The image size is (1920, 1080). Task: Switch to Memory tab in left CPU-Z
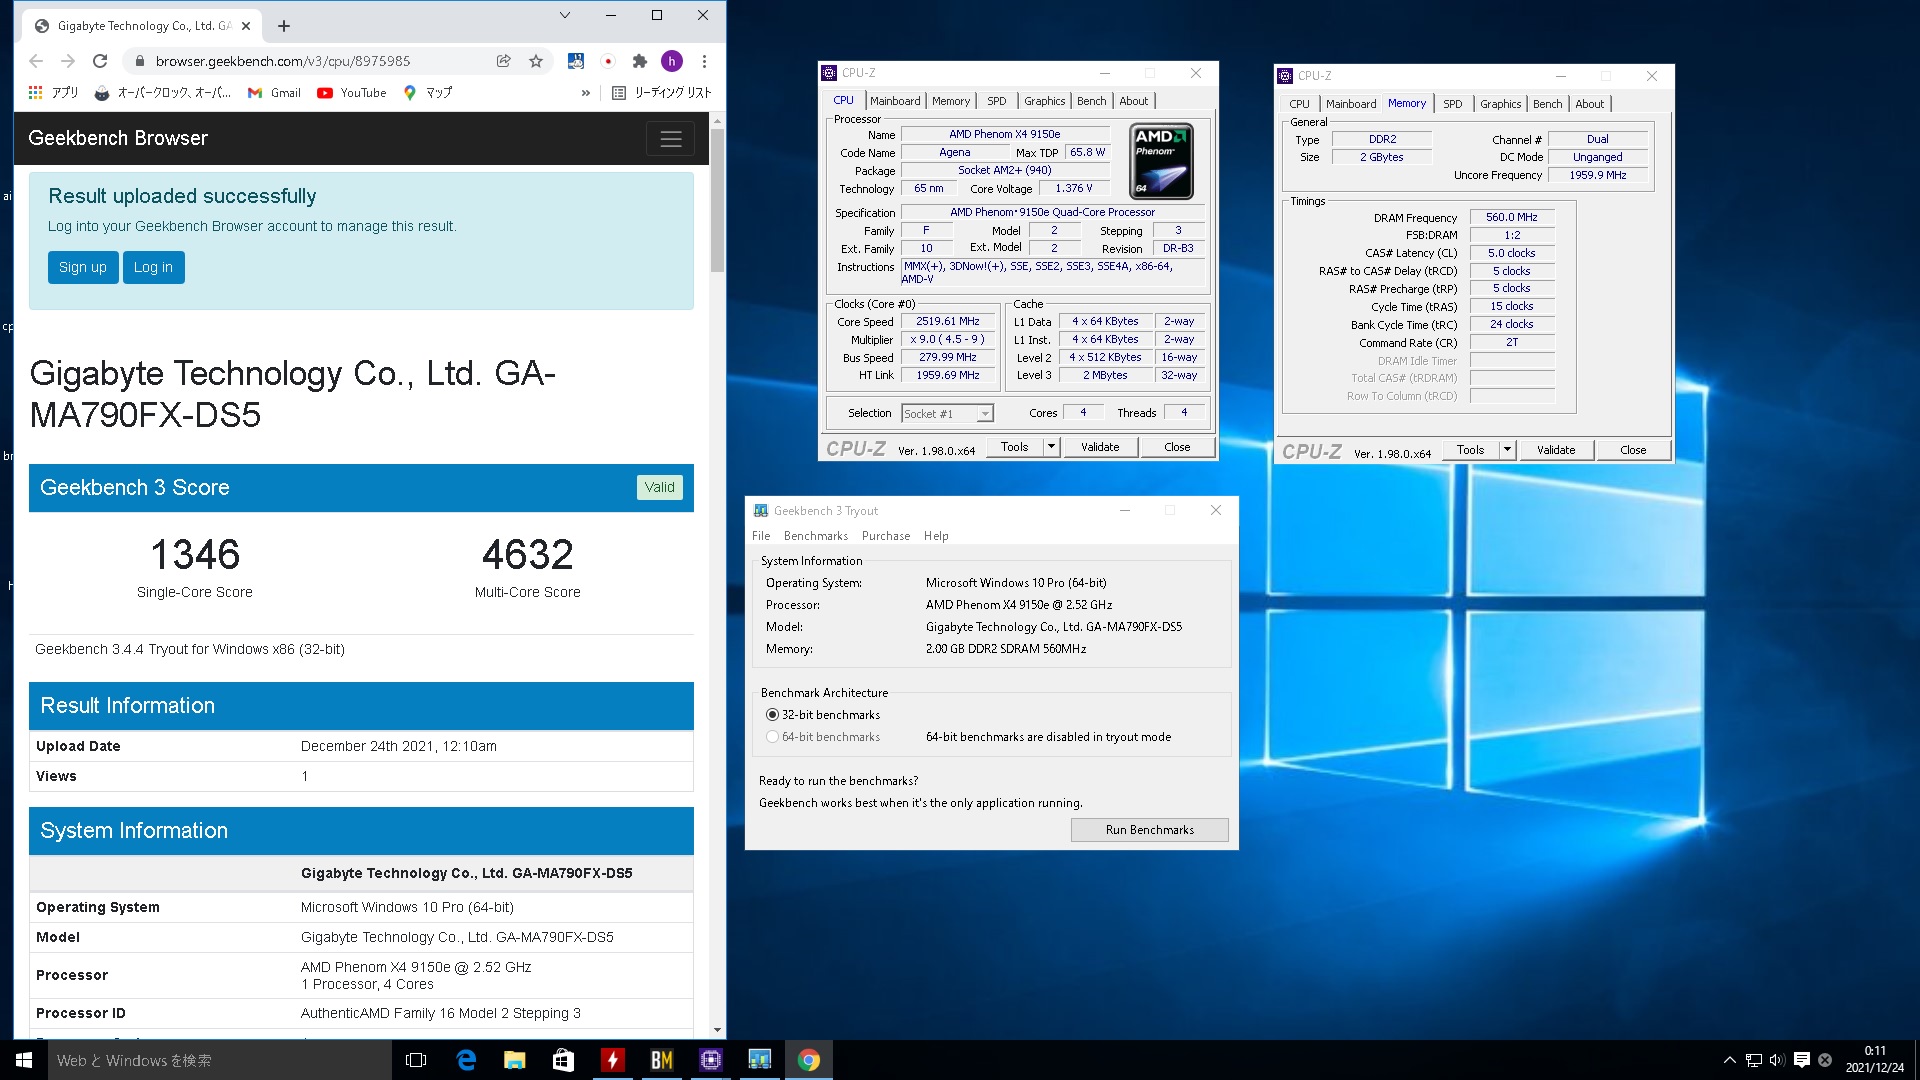(x=951, y=101)
